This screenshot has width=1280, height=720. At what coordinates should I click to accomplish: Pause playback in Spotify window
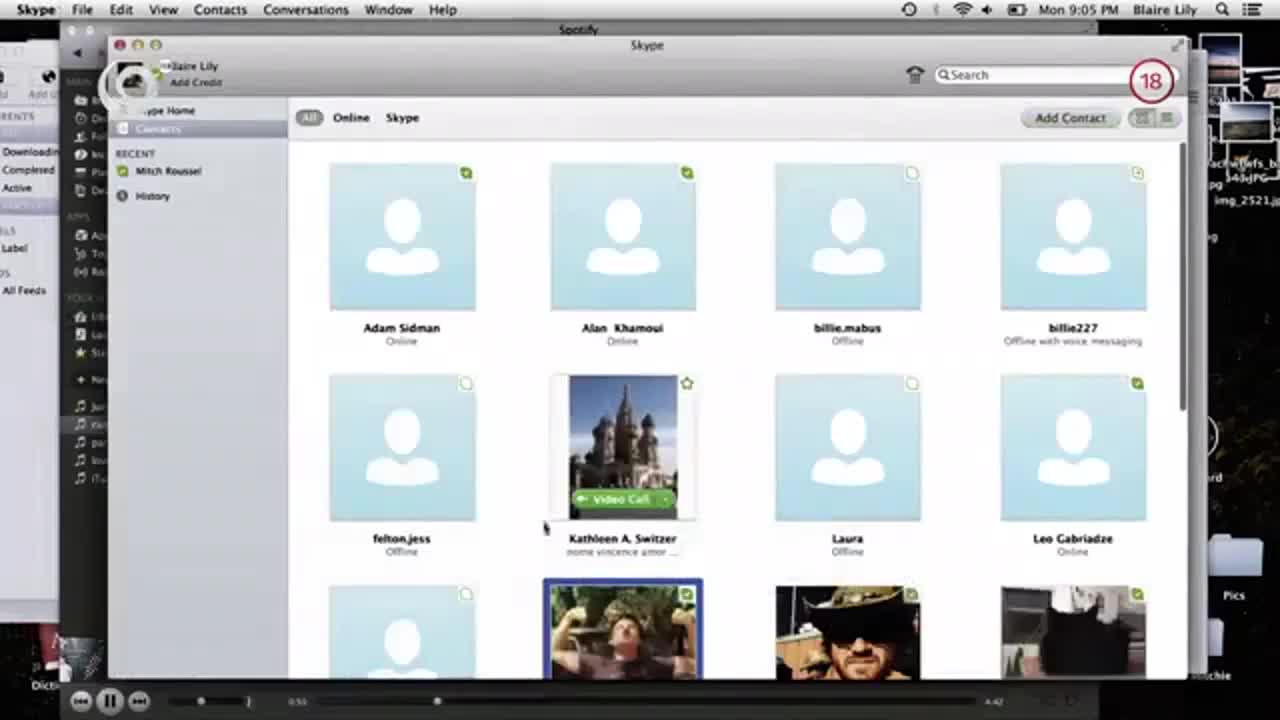pos(110,701)
